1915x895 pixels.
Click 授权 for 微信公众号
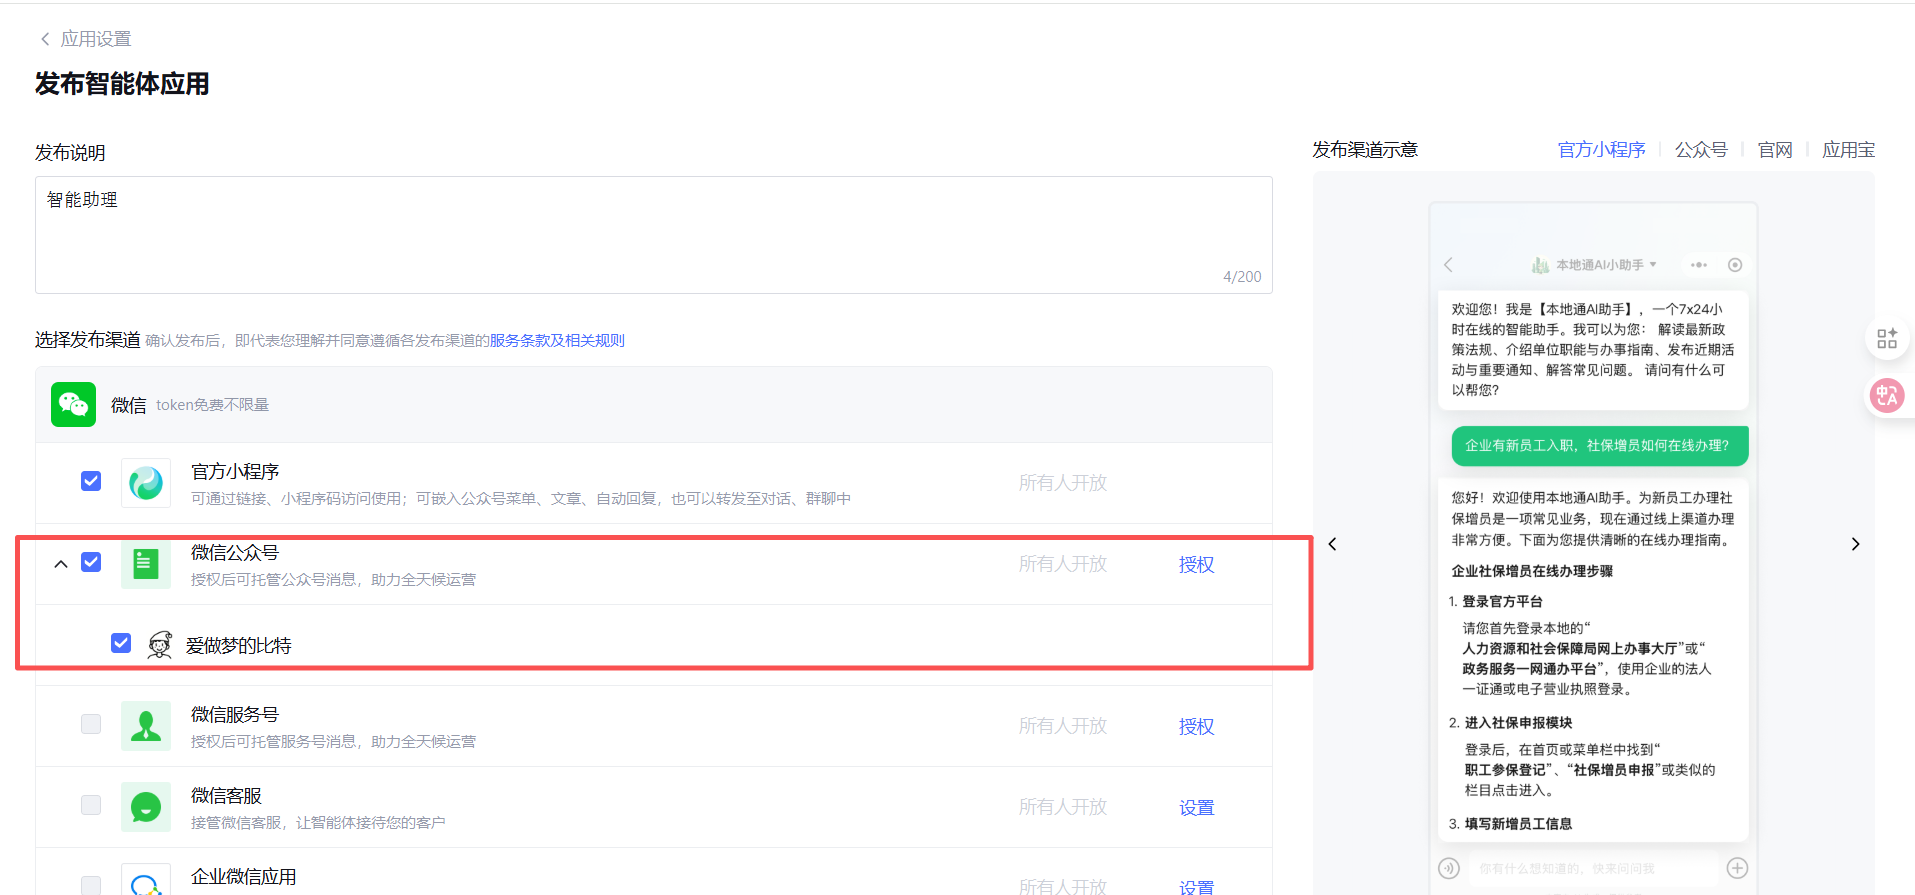pos(1196,565)
